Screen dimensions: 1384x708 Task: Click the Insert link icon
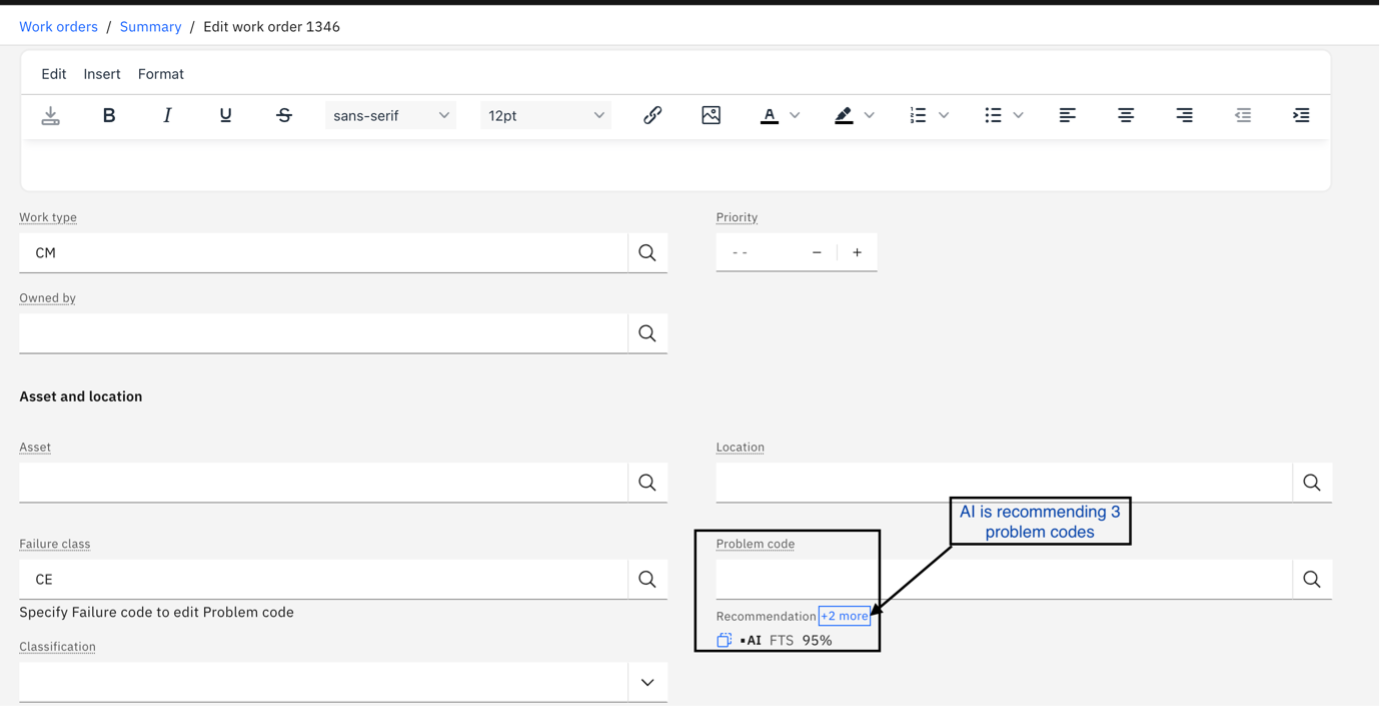(651, 115)
